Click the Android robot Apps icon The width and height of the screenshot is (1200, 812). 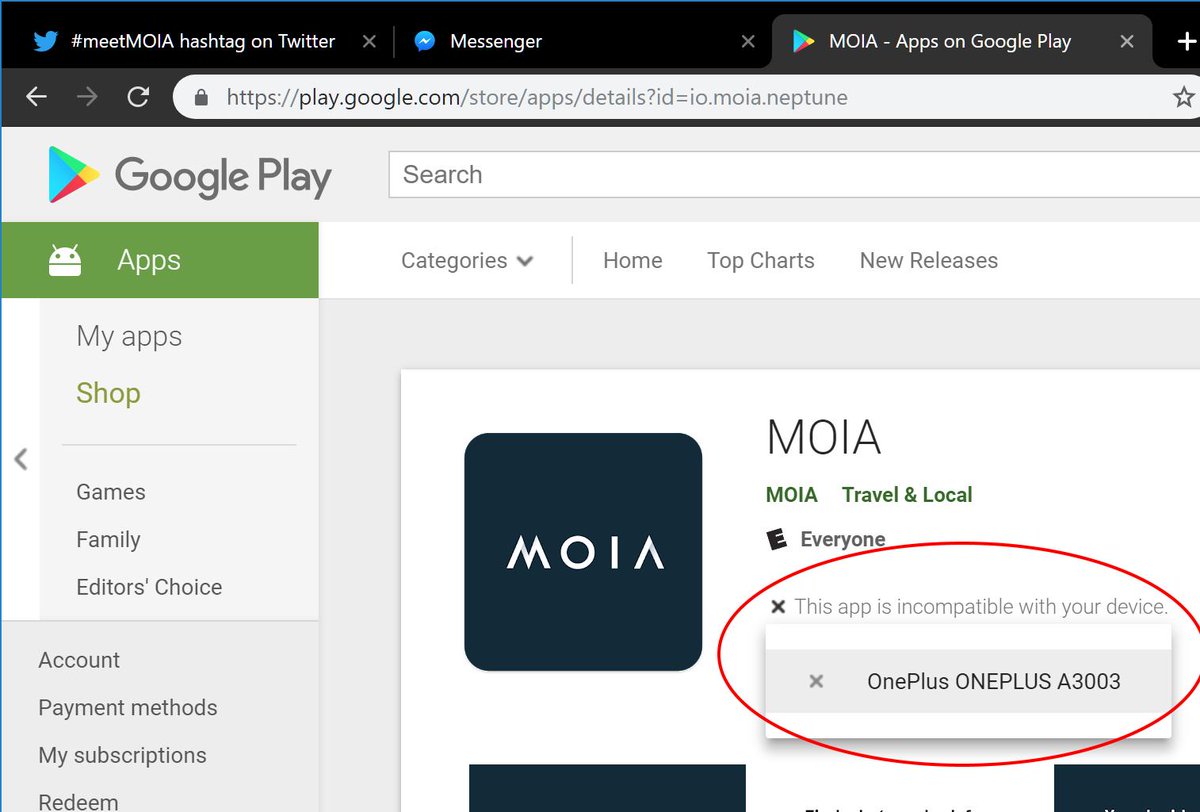pyautogui.click(x=64, y=260)
